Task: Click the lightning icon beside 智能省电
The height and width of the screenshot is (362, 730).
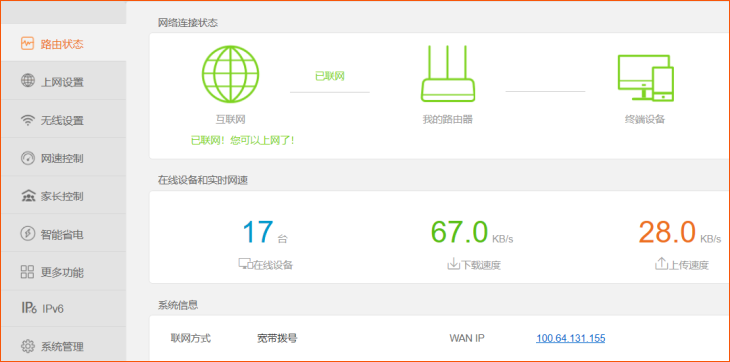Action: pyautogui.click(x=27, y=234)
